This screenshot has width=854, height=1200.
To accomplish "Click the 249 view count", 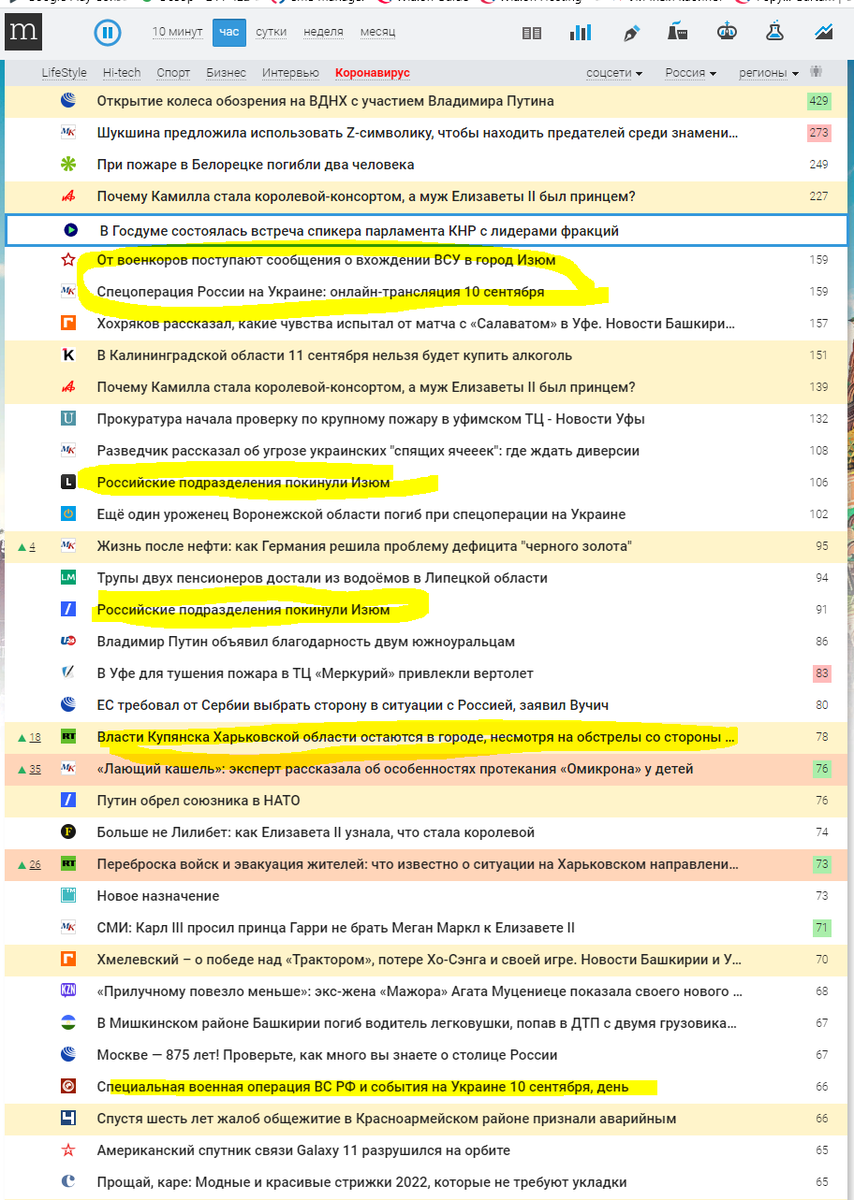I will point(819,164).
